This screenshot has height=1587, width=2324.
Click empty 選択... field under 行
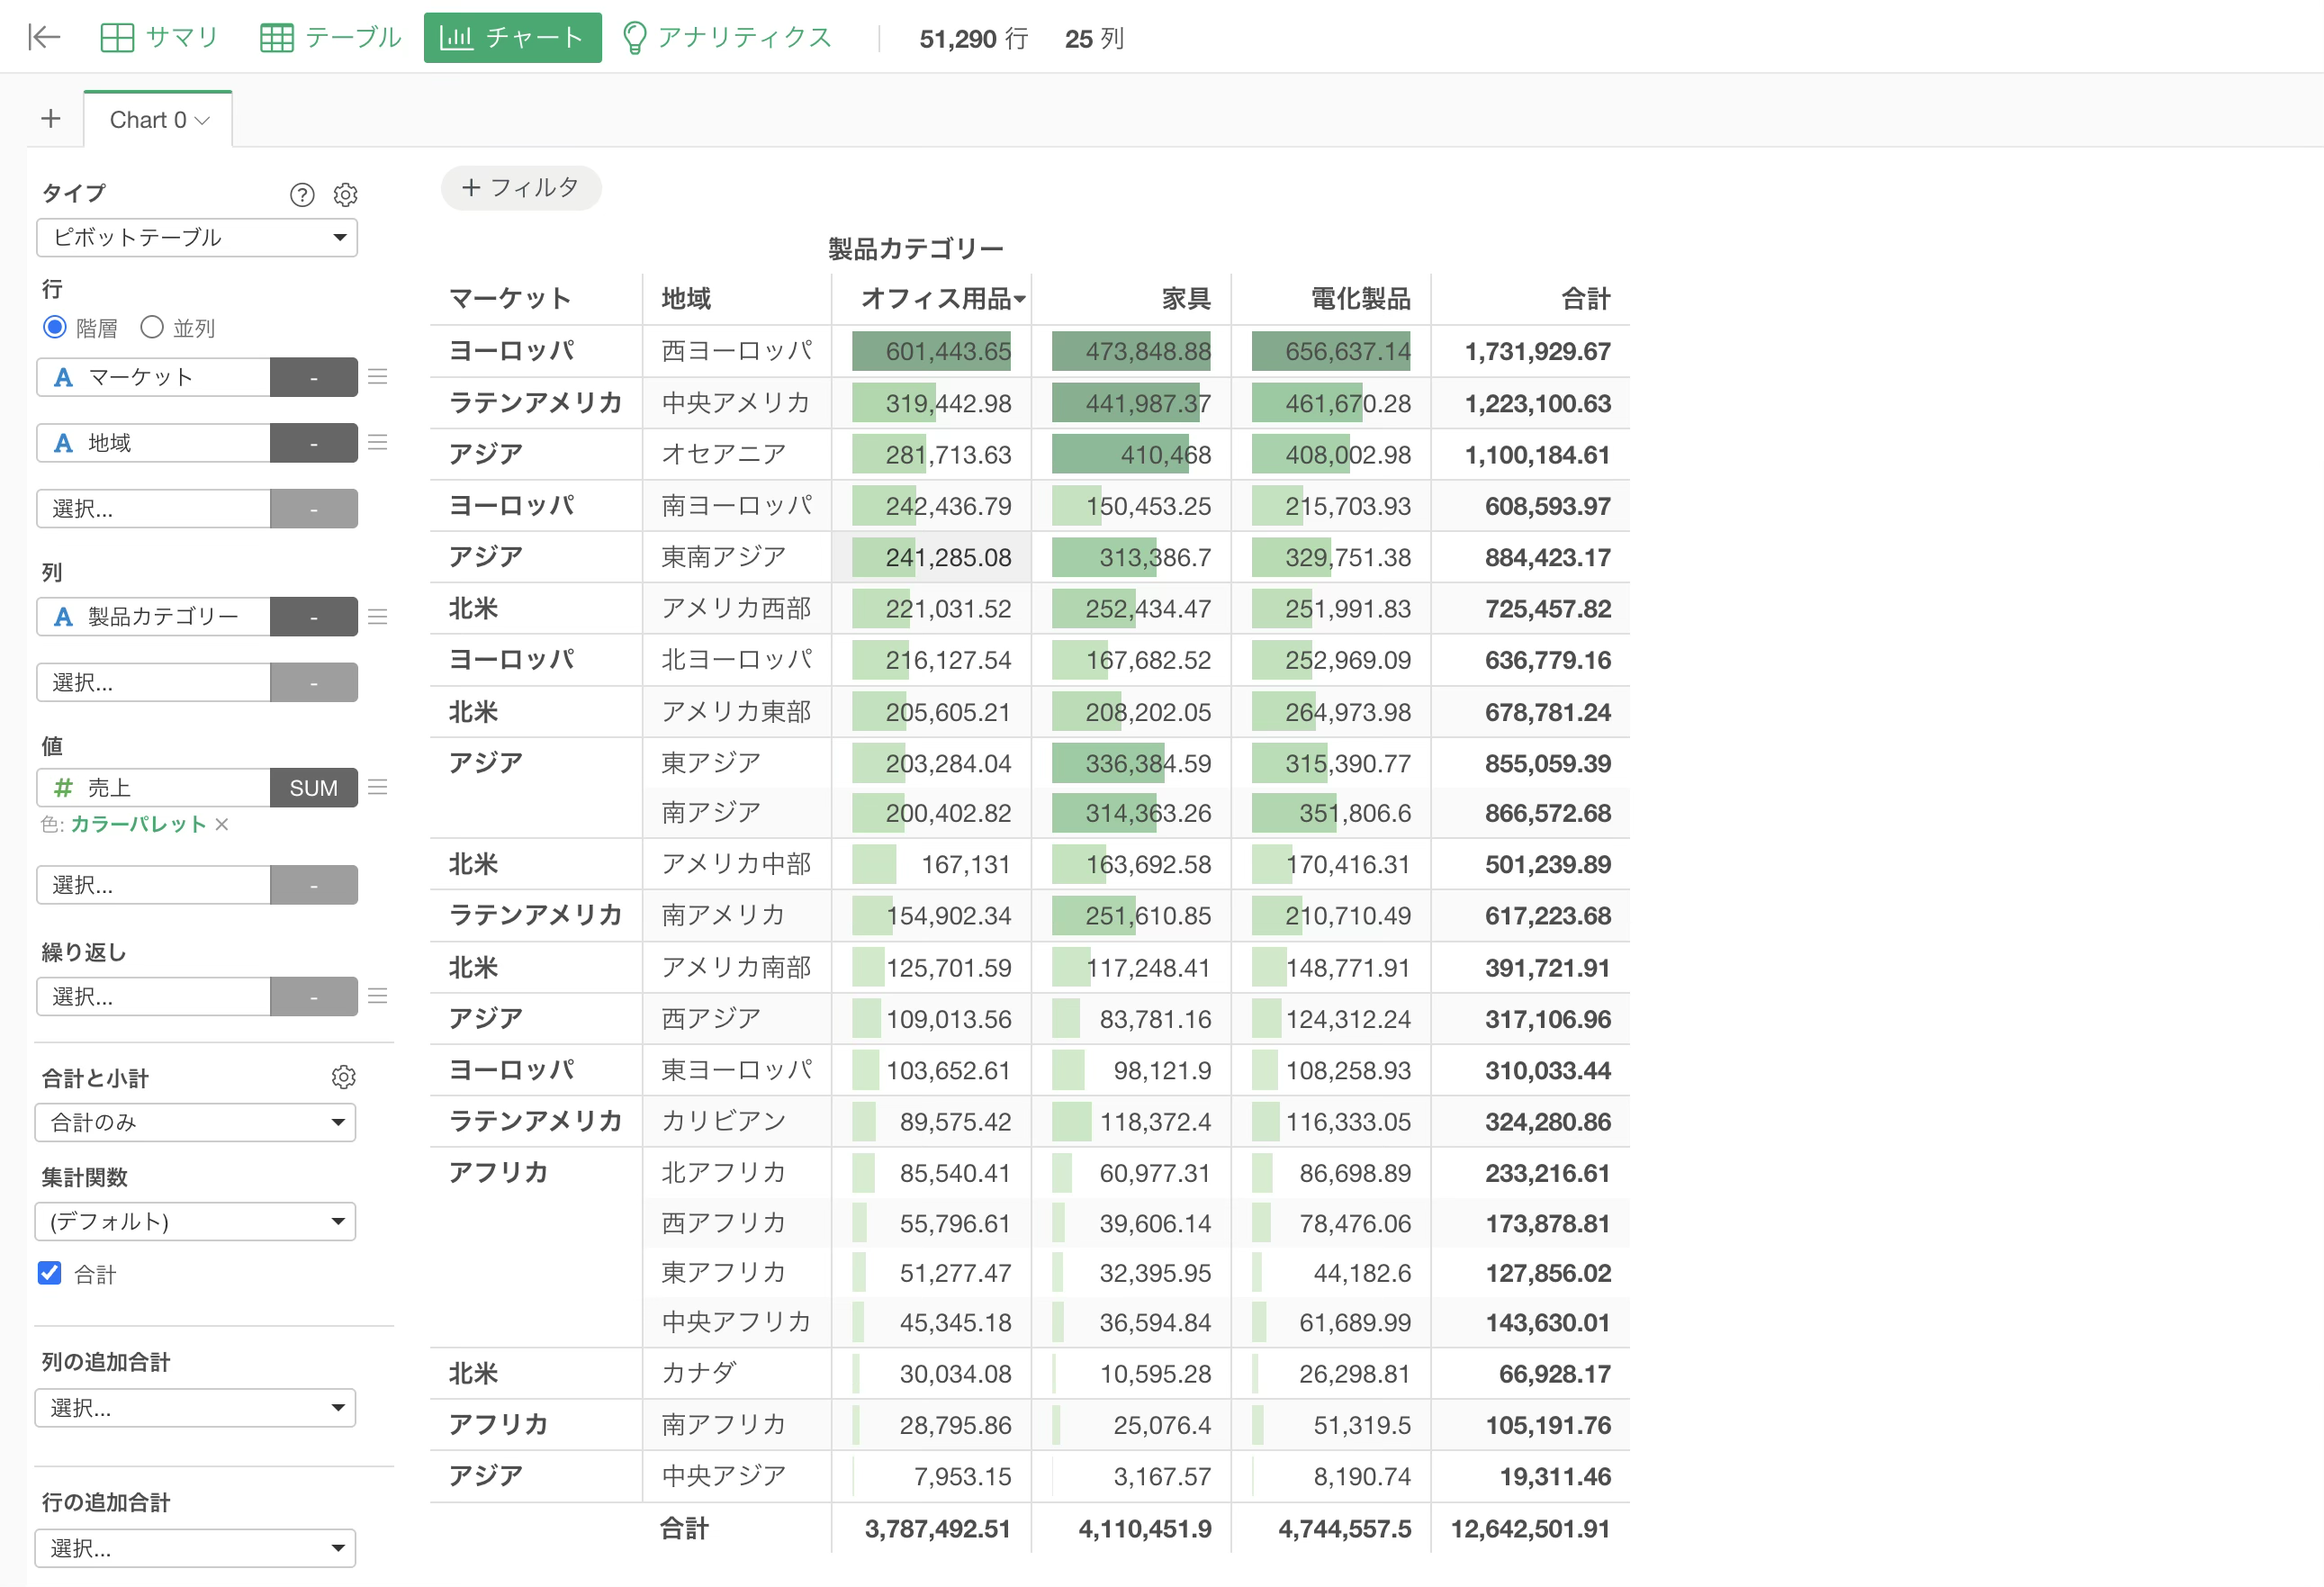pyautogui.click(x=153, y=508)
